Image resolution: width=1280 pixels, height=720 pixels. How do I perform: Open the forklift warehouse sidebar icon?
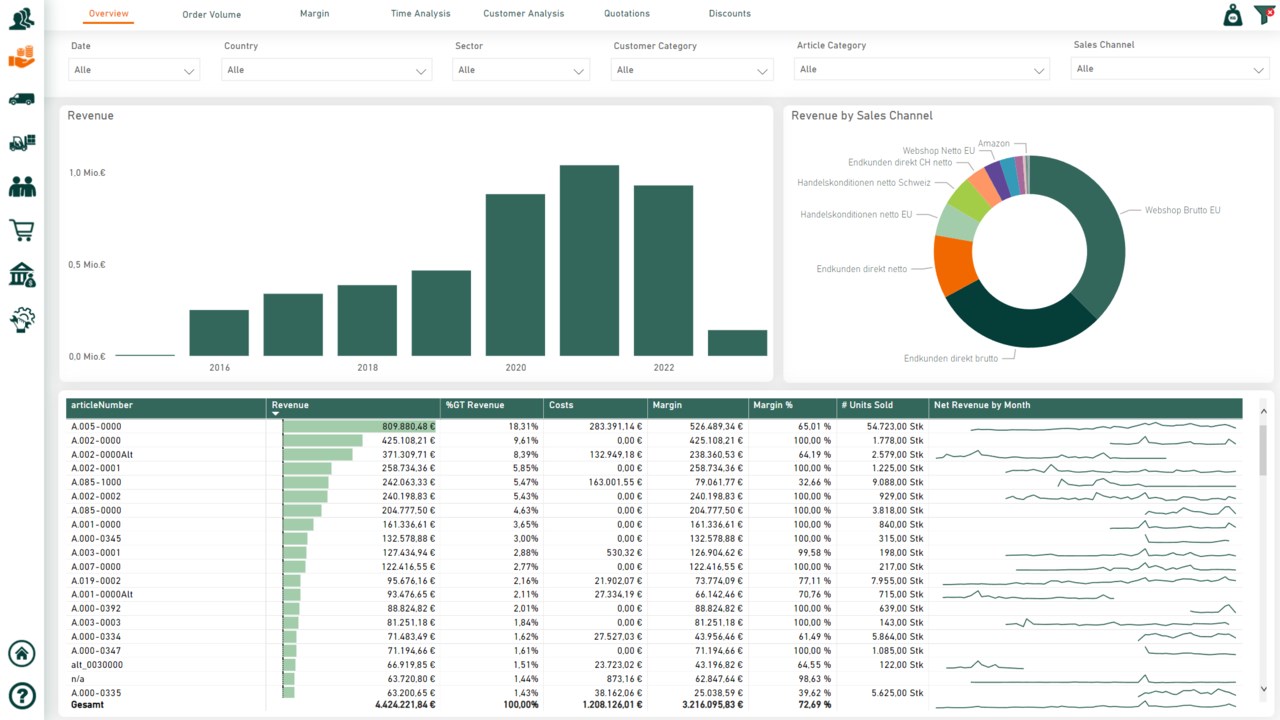(x=21, y=143)
